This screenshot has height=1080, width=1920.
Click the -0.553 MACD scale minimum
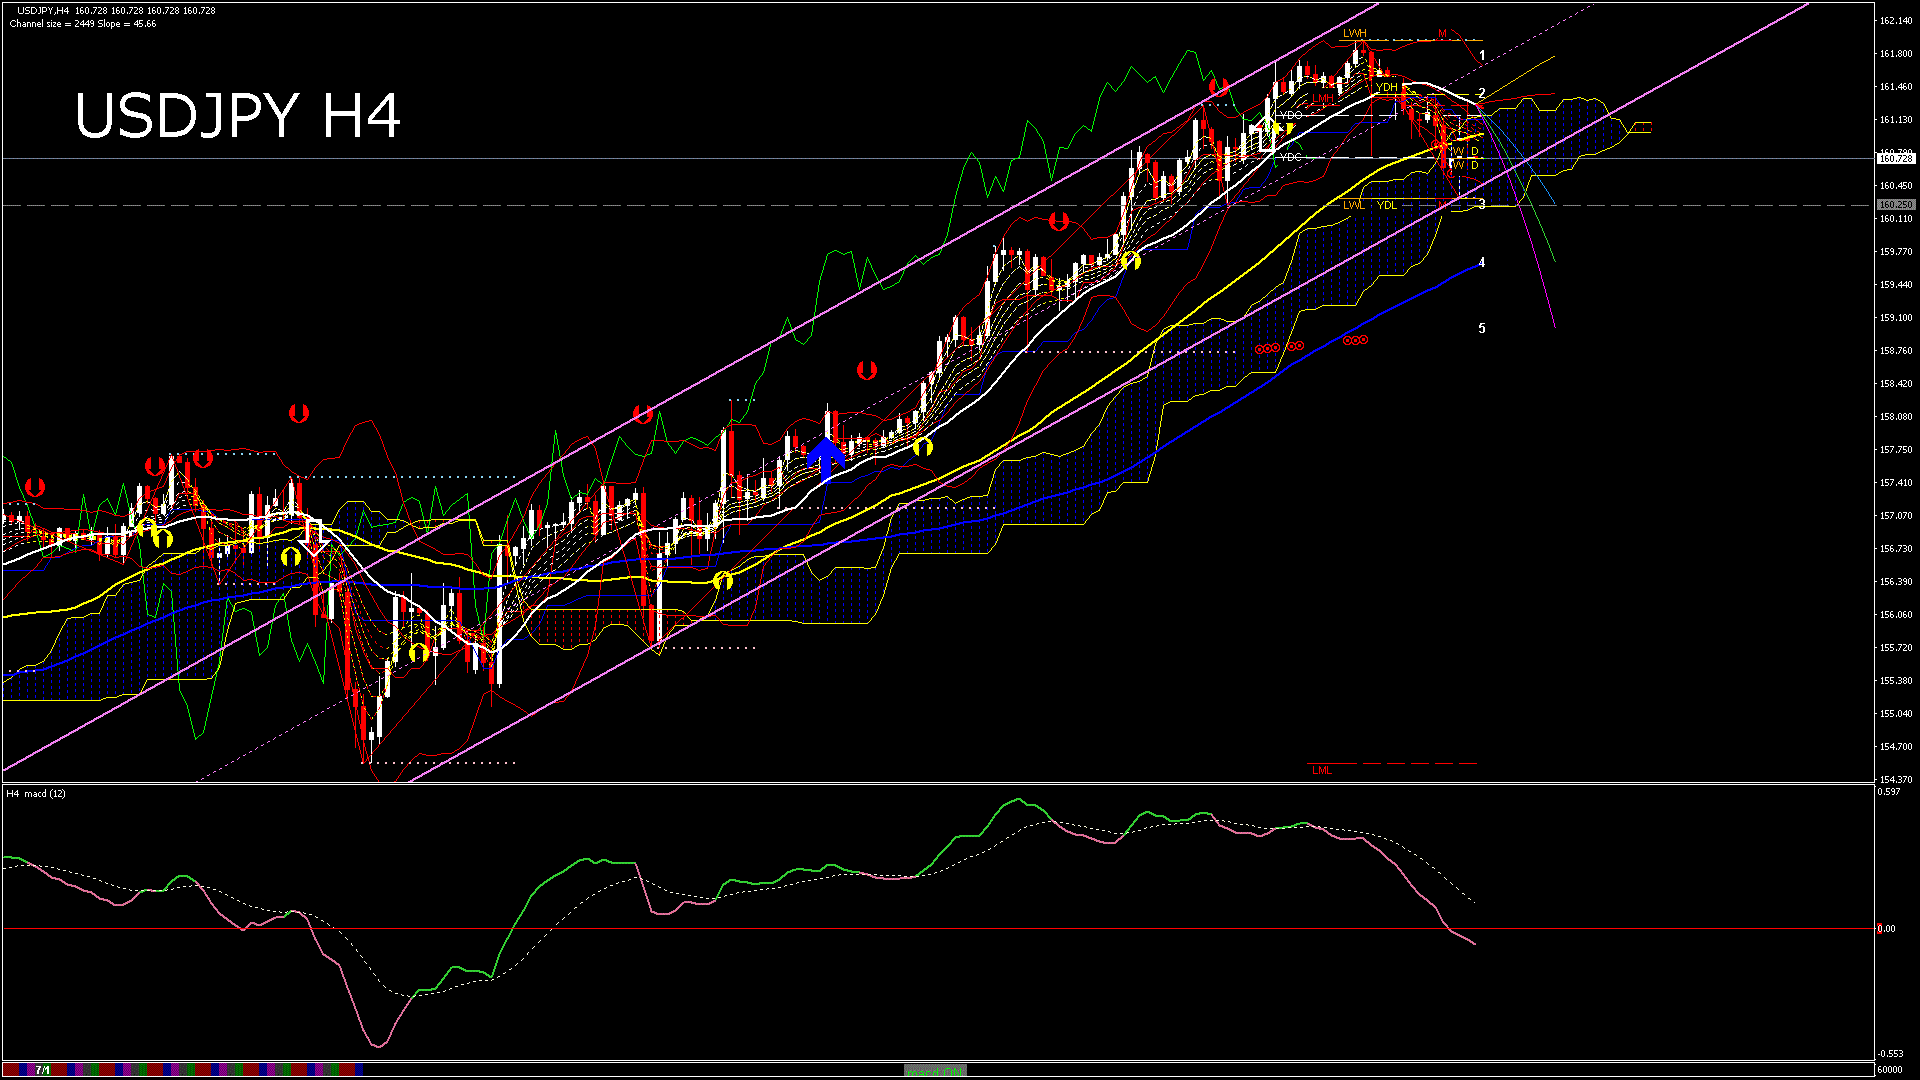(1889, 1054)
